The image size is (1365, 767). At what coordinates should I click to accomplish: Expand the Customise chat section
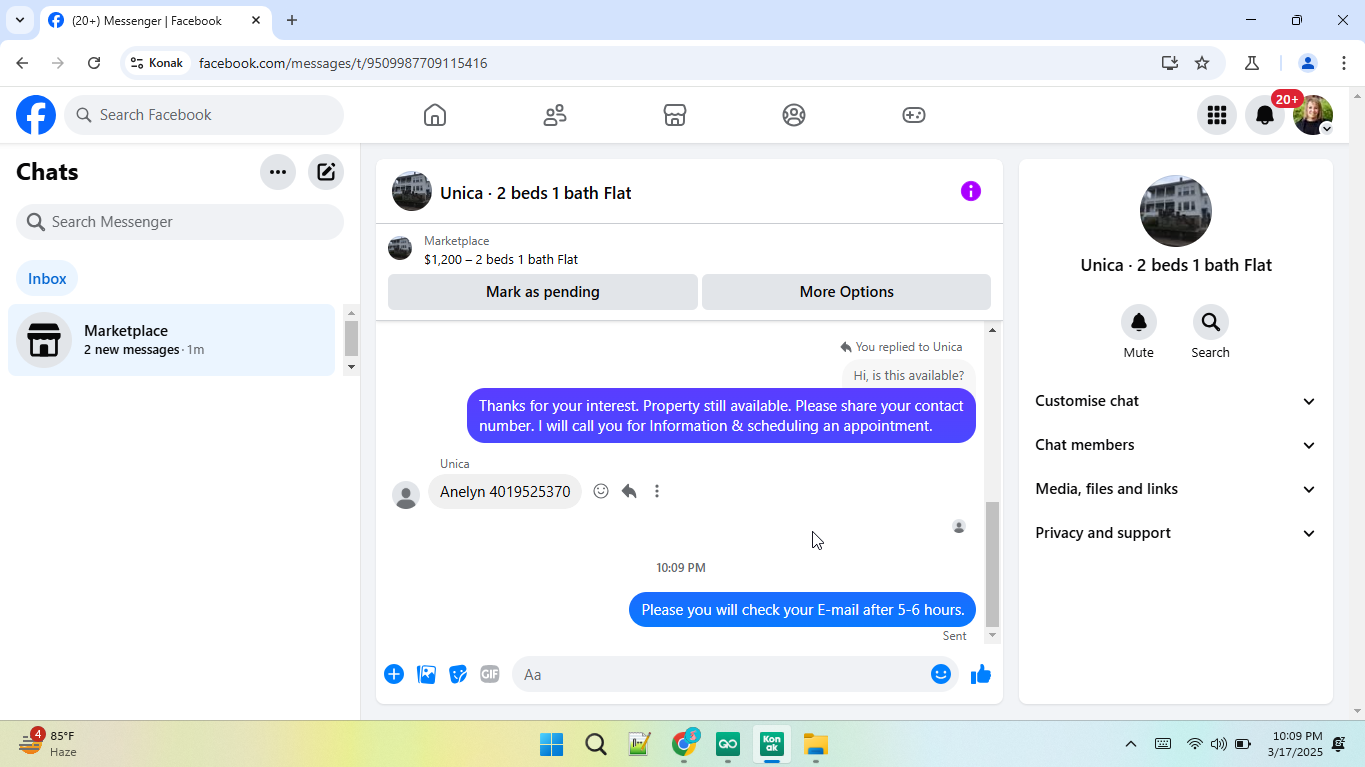[1176, 401]
